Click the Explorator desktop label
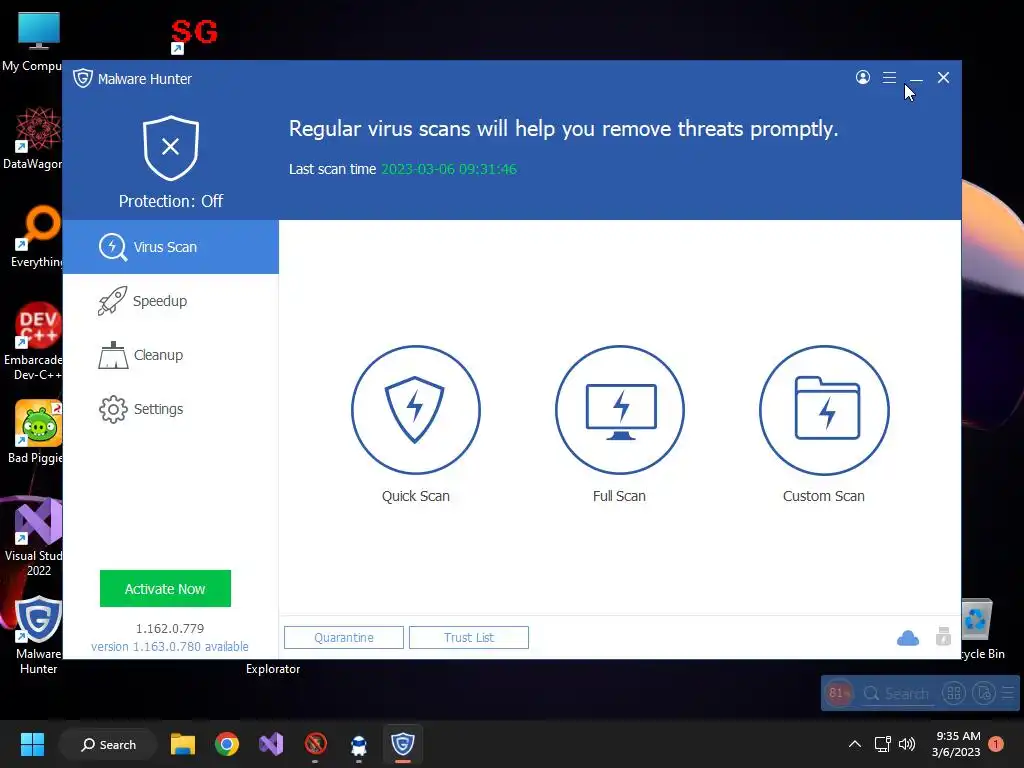 (273, 669)
